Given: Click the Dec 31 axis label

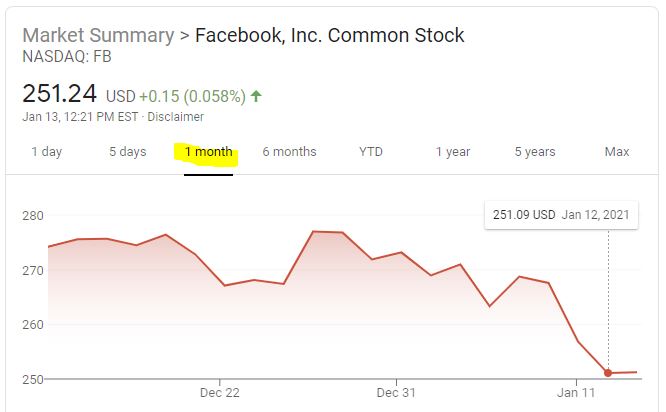Looking at the screenshot, I should coord(397,392).
